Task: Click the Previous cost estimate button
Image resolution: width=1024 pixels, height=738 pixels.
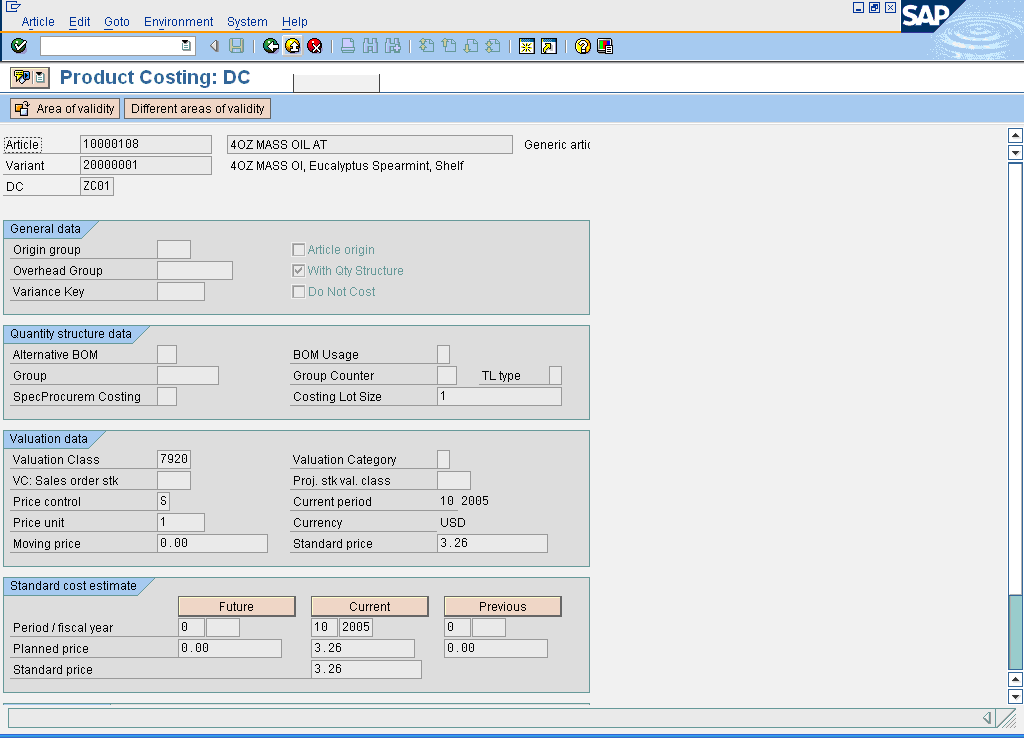Action: point(503,606)
